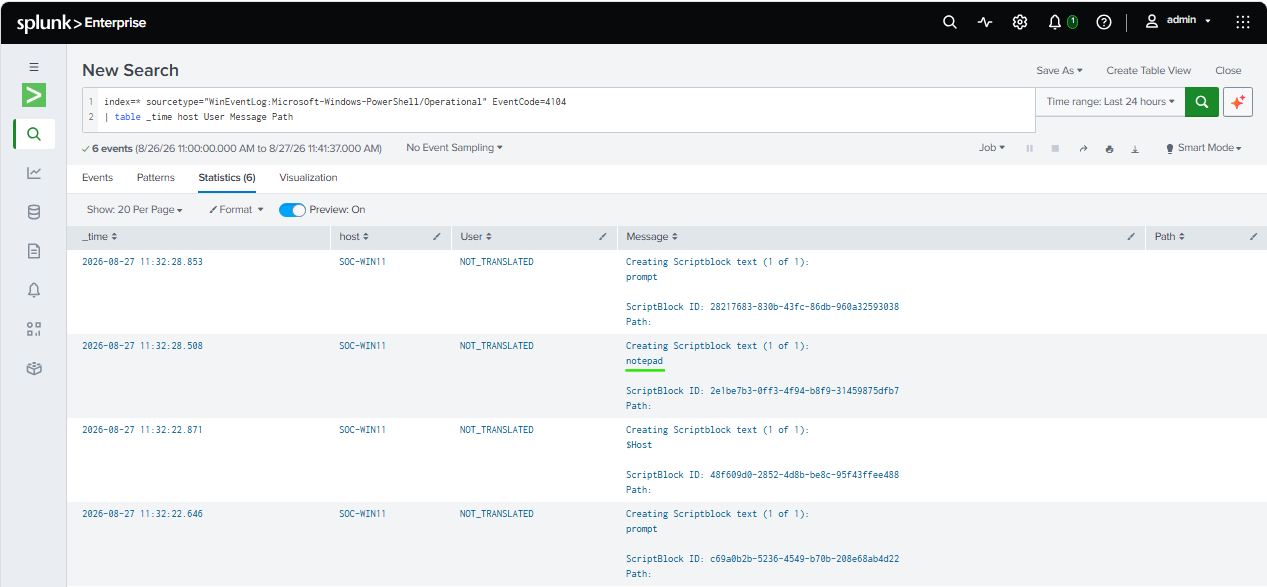Stop the search job
The image size is (1267, 587).
pyautogui.click(x=1055, y=148)
